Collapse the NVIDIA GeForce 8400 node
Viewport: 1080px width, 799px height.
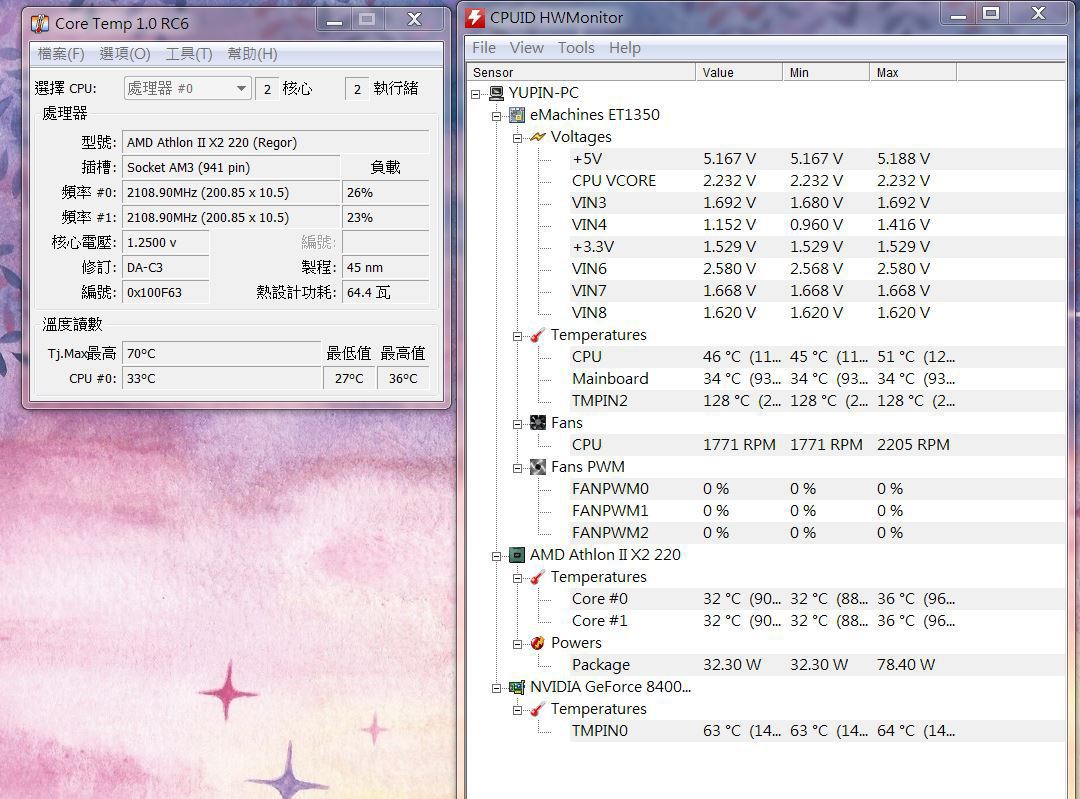point(497,688)
